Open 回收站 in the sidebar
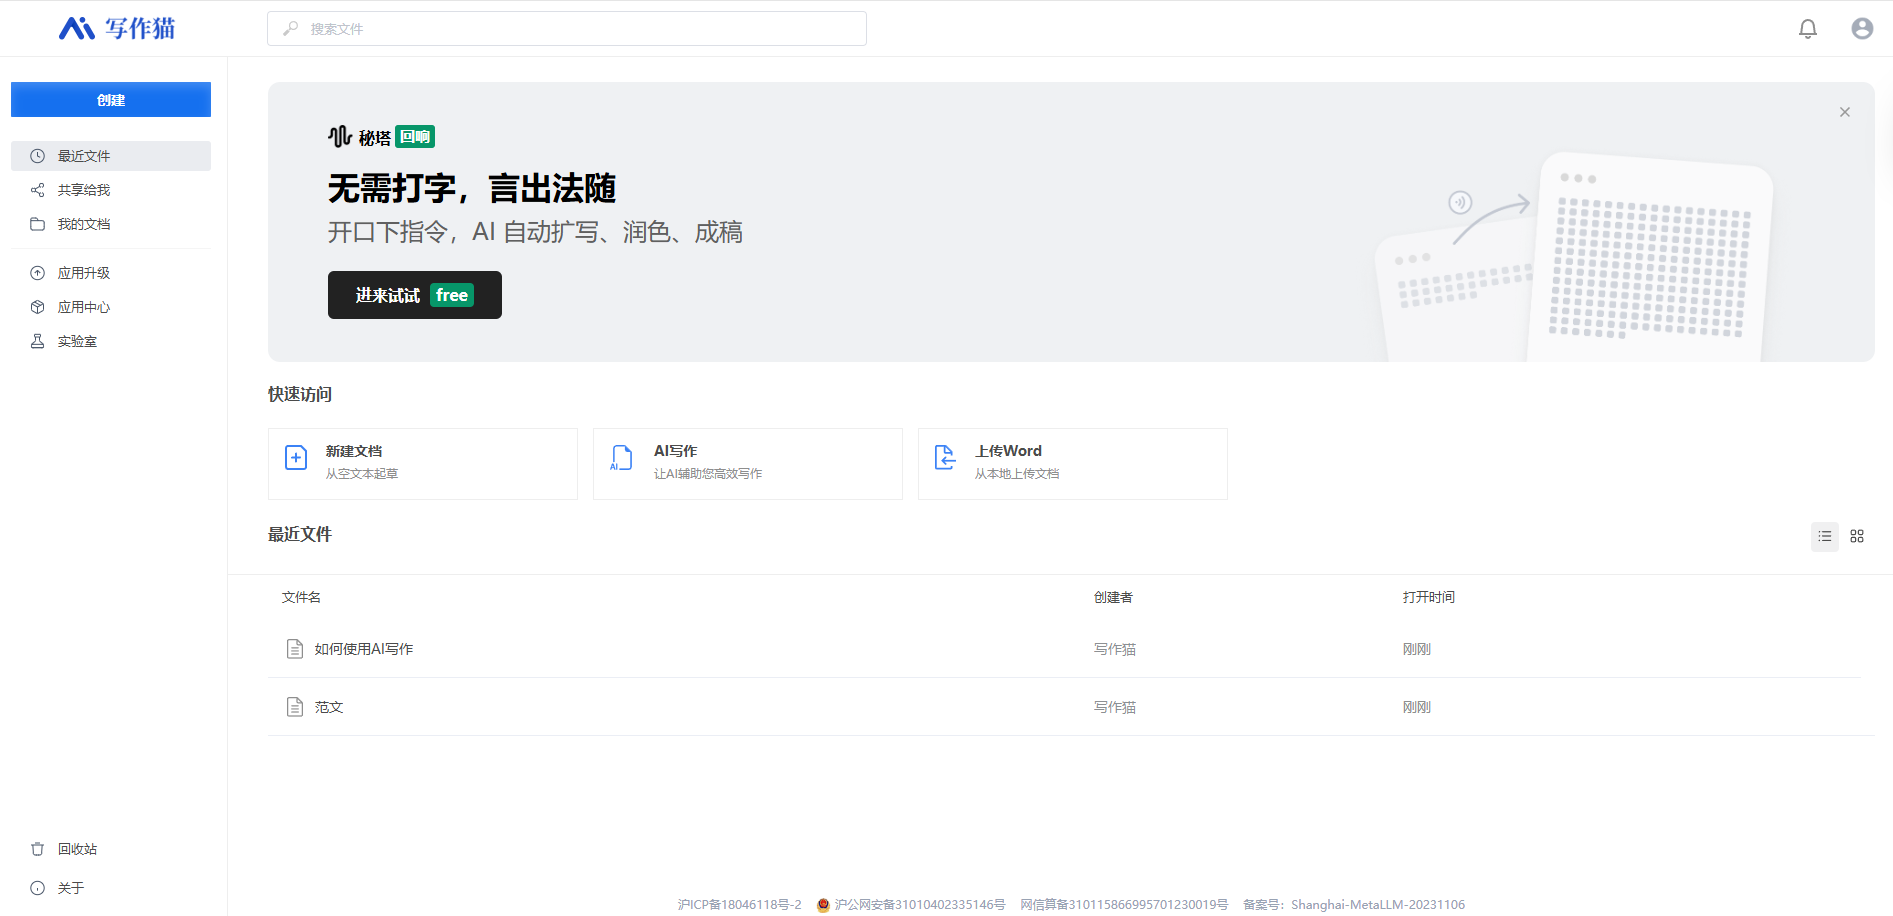This screenshot has height=916, width=1893. tap(111, 849)
